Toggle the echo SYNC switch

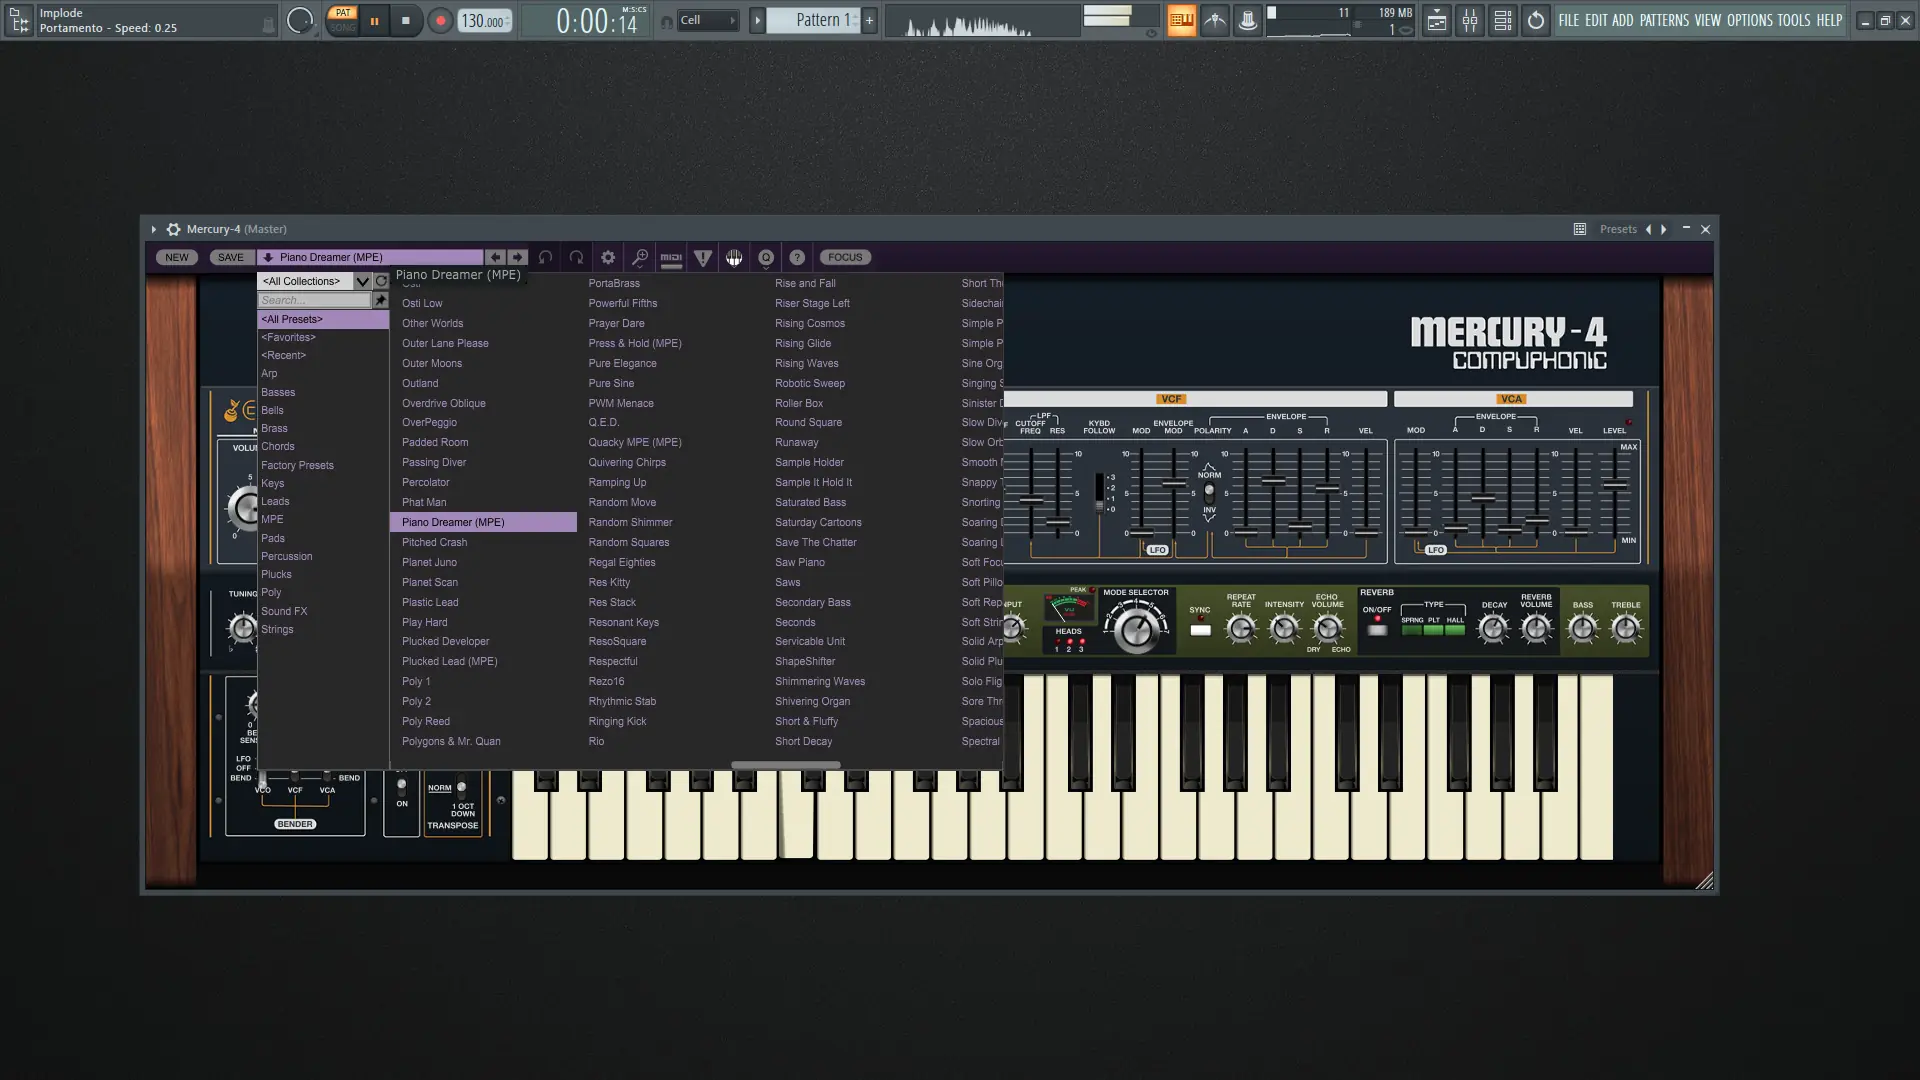tap(1200, 630)
